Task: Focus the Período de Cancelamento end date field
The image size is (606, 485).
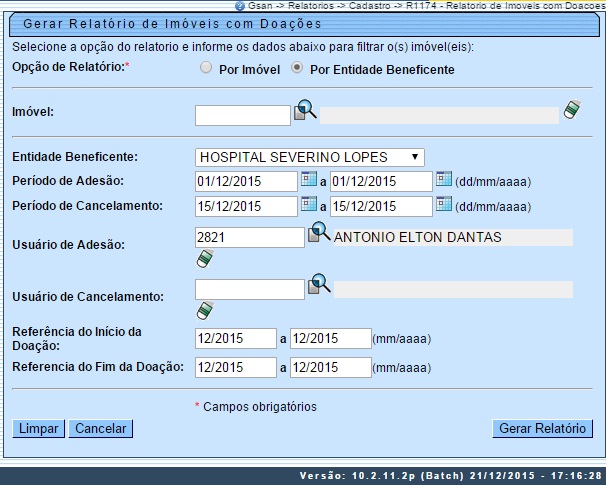Action: 381,206
